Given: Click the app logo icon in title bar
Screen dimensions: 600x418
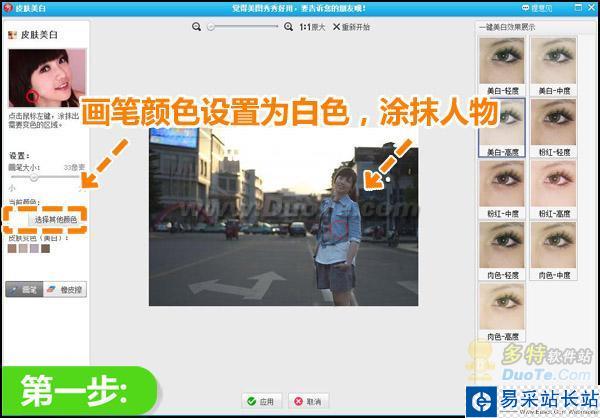Looking at the screenshot, I should pyautogui.click(x=8, y=8).
